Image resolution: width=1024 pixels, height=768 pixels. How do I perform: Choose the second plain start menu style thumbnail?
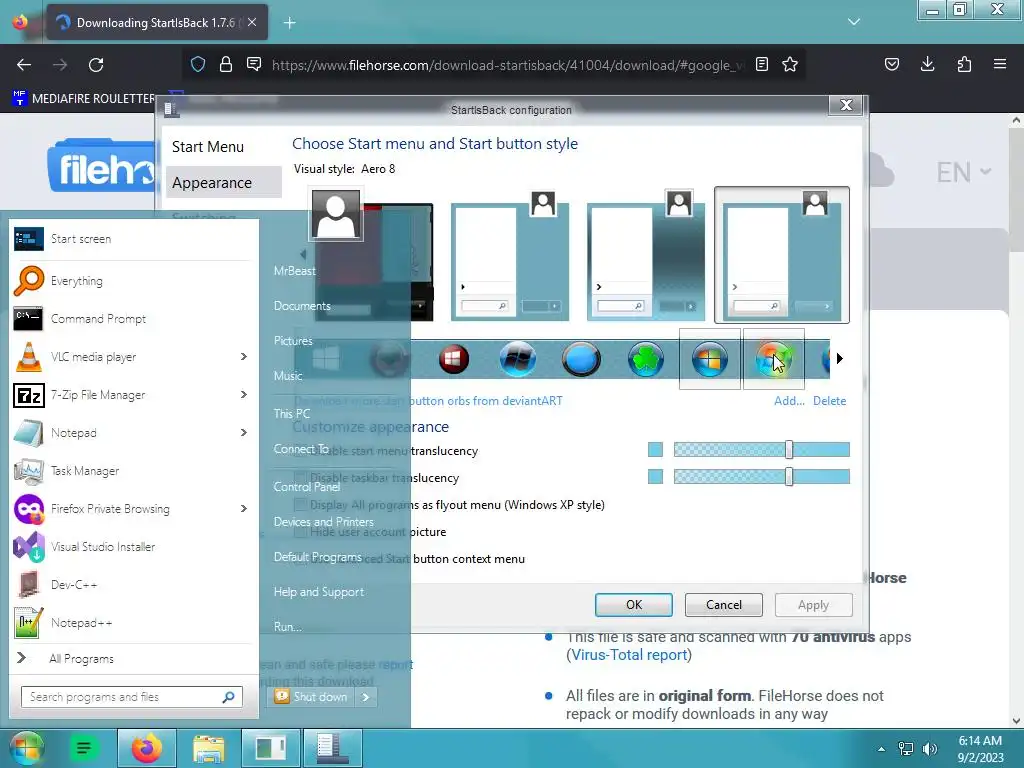(x=510, y=261)
